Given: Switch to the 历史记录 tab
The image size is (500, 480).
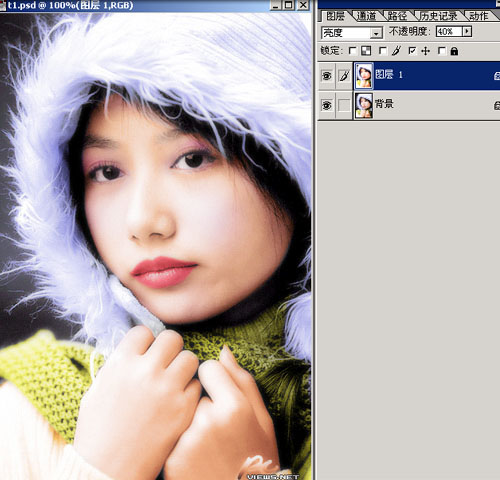Looking at the screenshot, I should [x=439, y=16].
